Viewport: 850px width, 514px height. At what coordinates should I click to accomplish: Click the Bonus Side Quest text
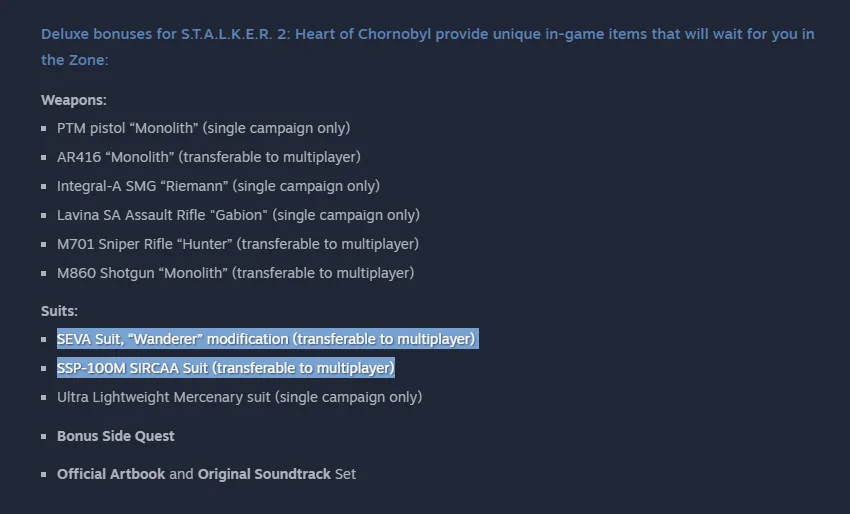pyautogui.click(x=115, y=436)
